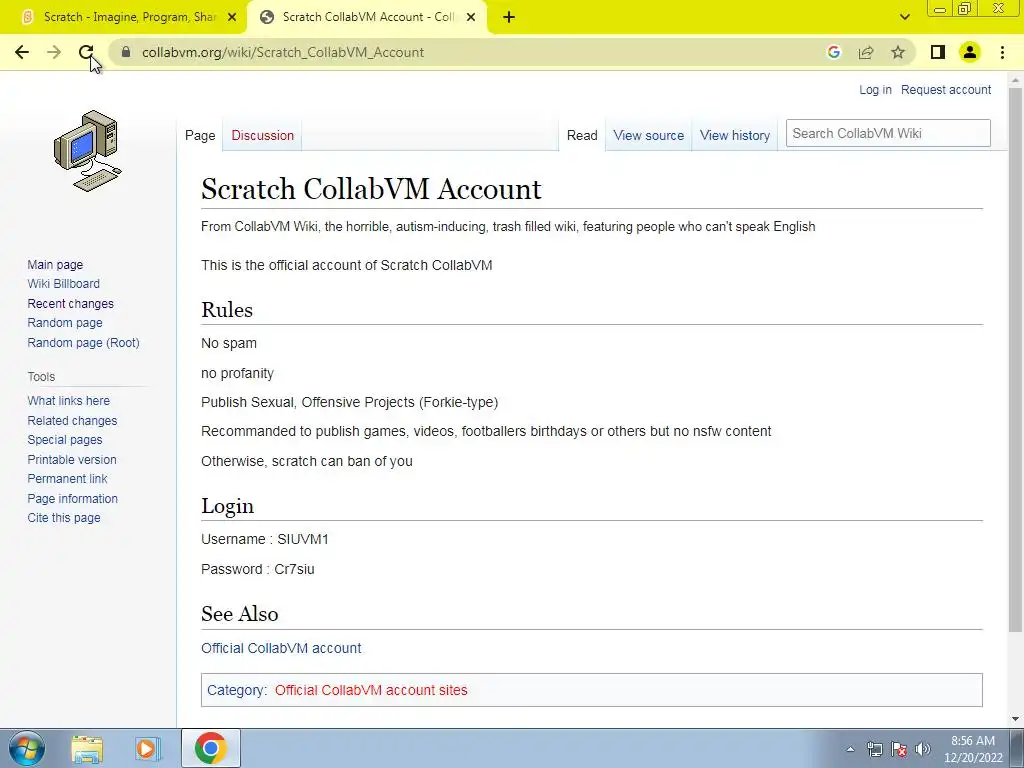The width and height of the screenshot is (1024, 768).
Task: Open Cite this page link
Action: (64, 517)
